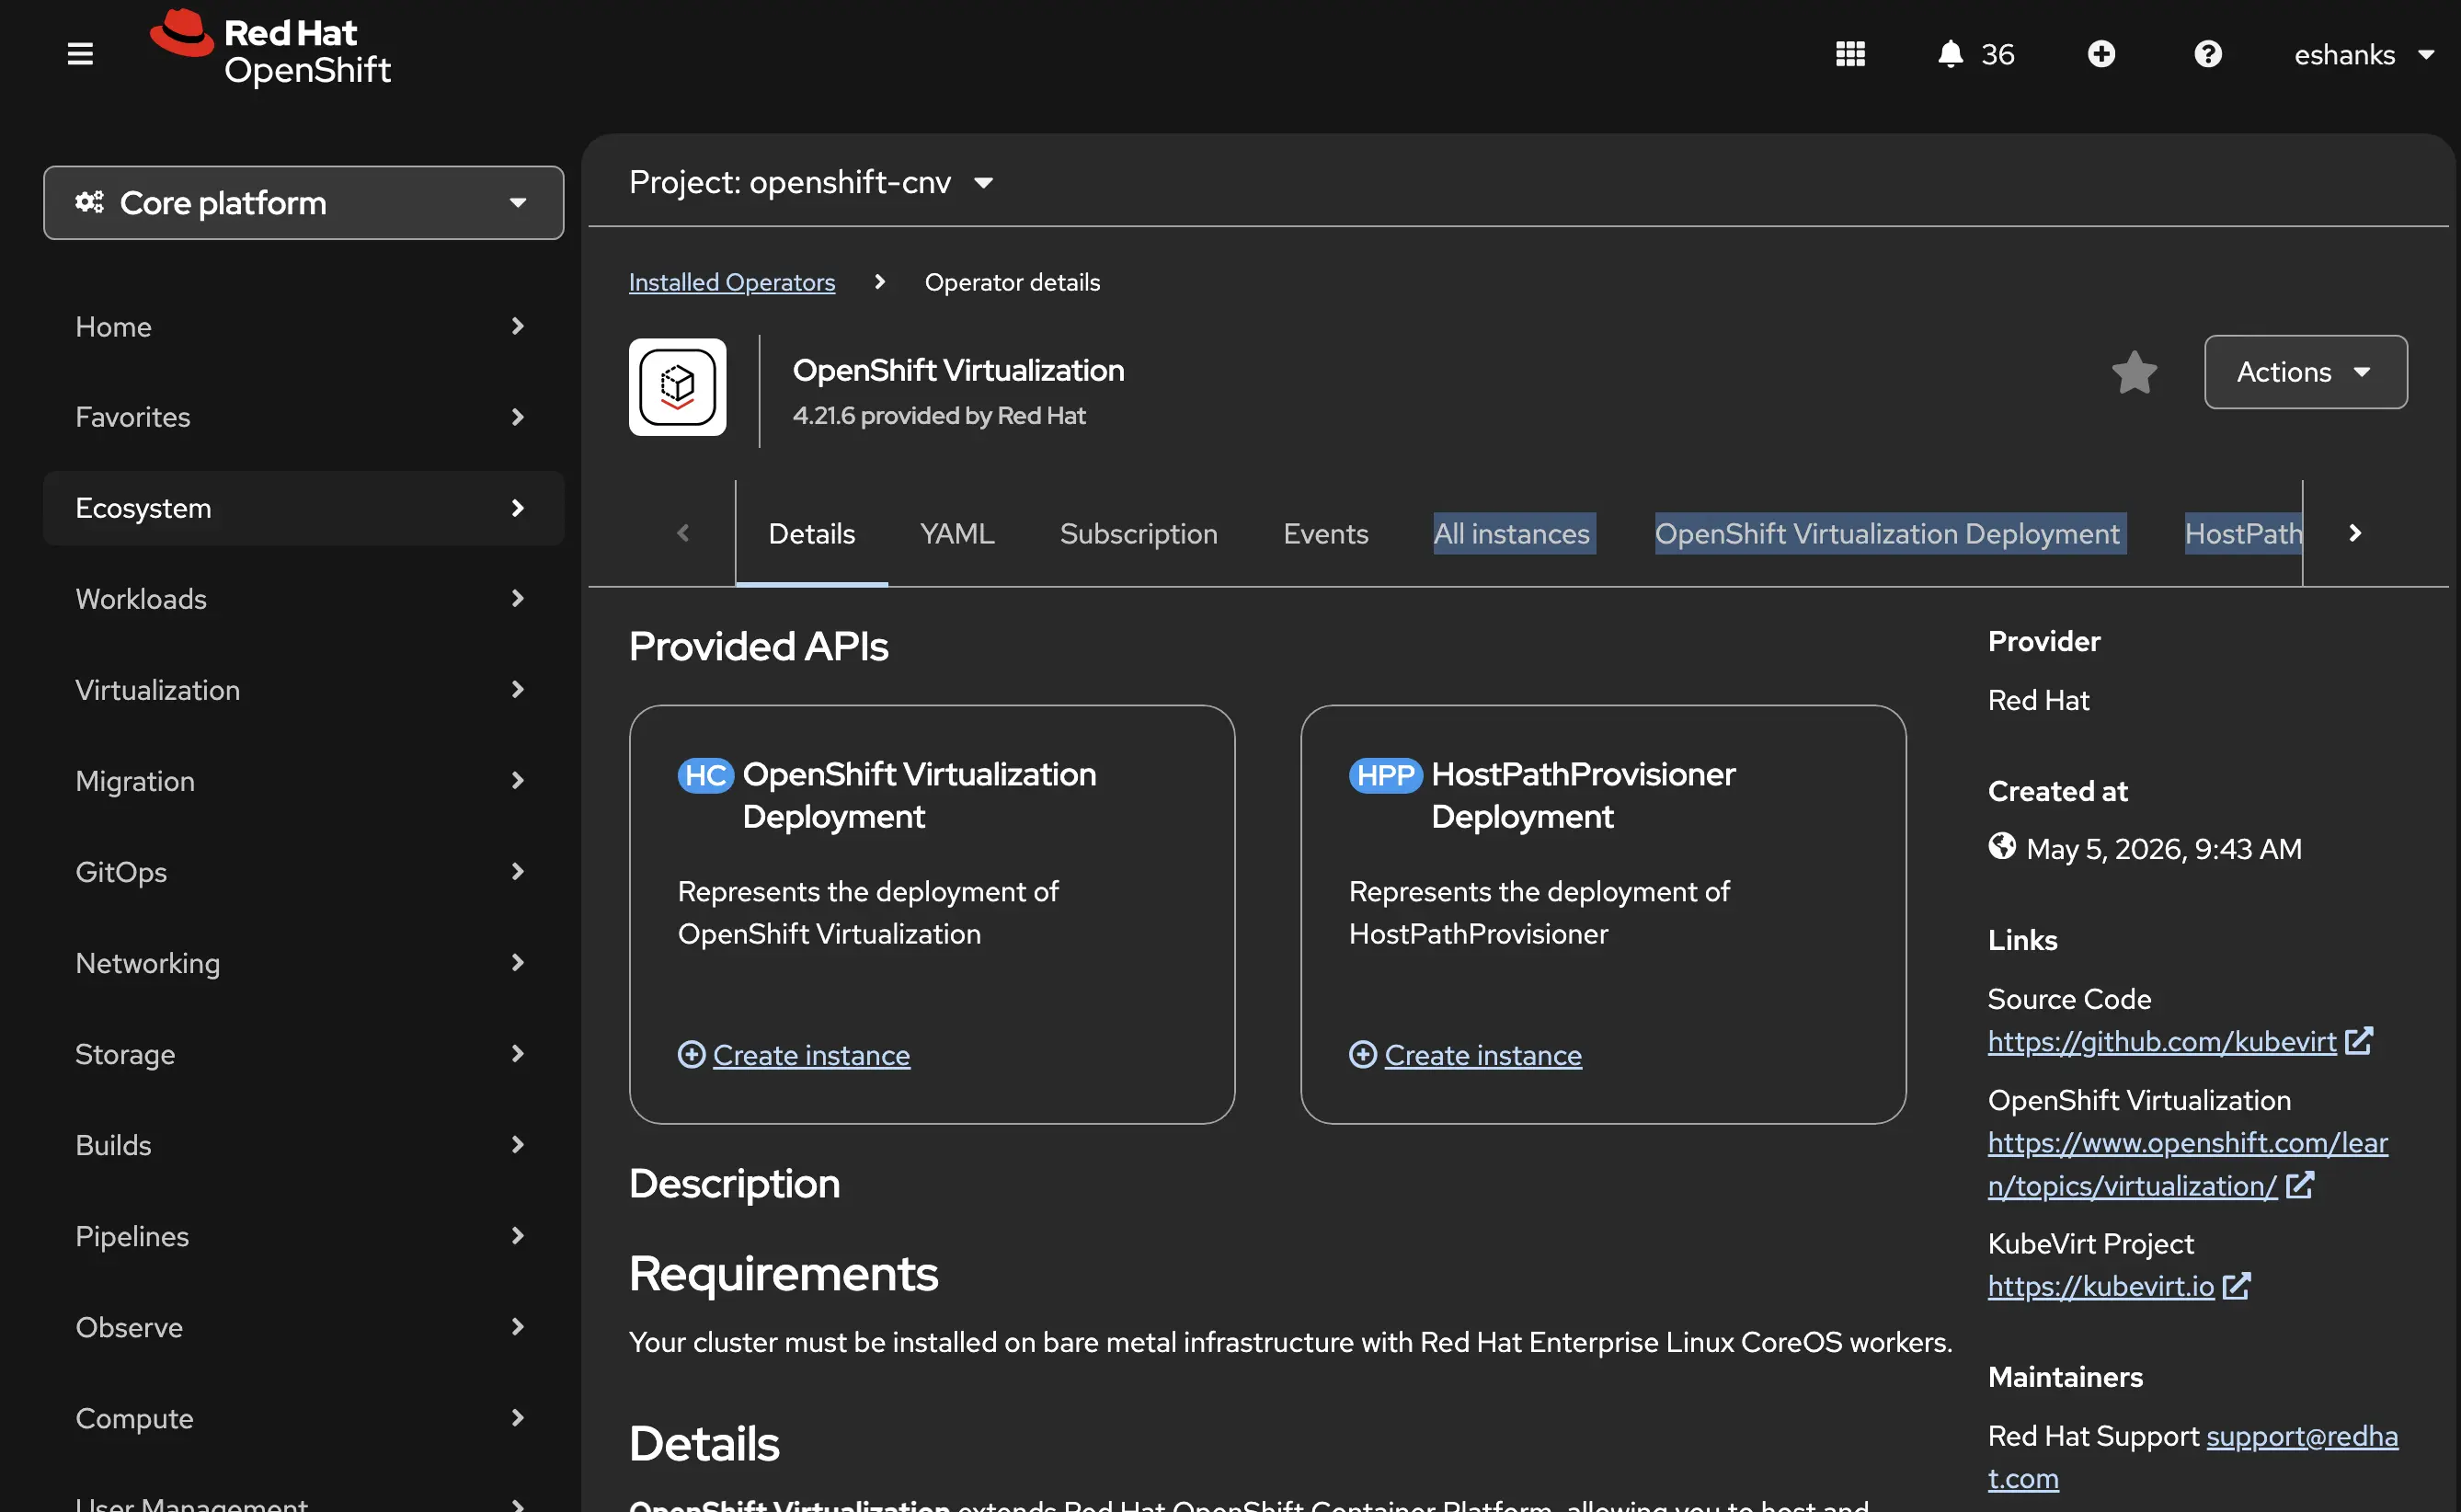Favorite the operator with the star icon
The height and width of the screenshot is (1512, 2461).
[x=2134, y=372]
